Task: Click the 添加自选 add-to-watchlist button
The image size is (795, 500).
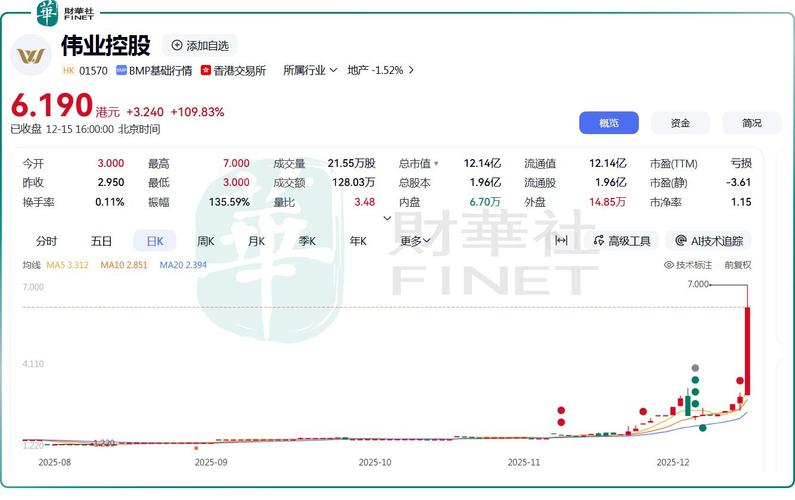Action: pos(200,46)
